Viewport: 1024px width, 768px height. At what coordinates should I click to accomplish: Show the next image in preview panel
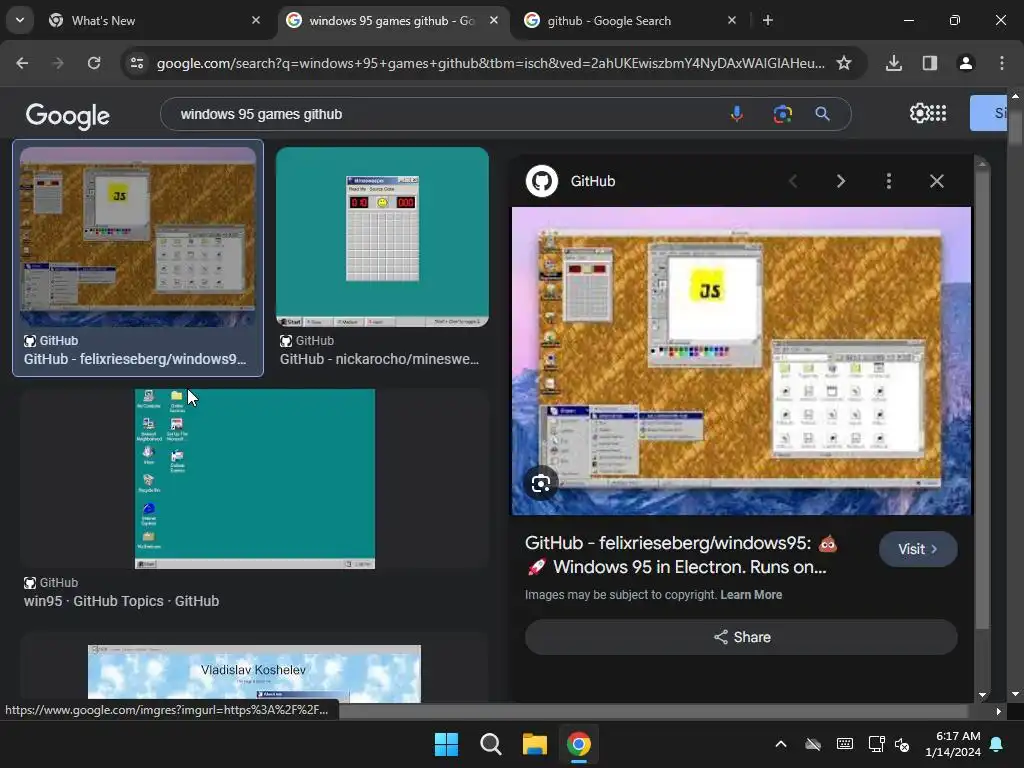[841, 181]
